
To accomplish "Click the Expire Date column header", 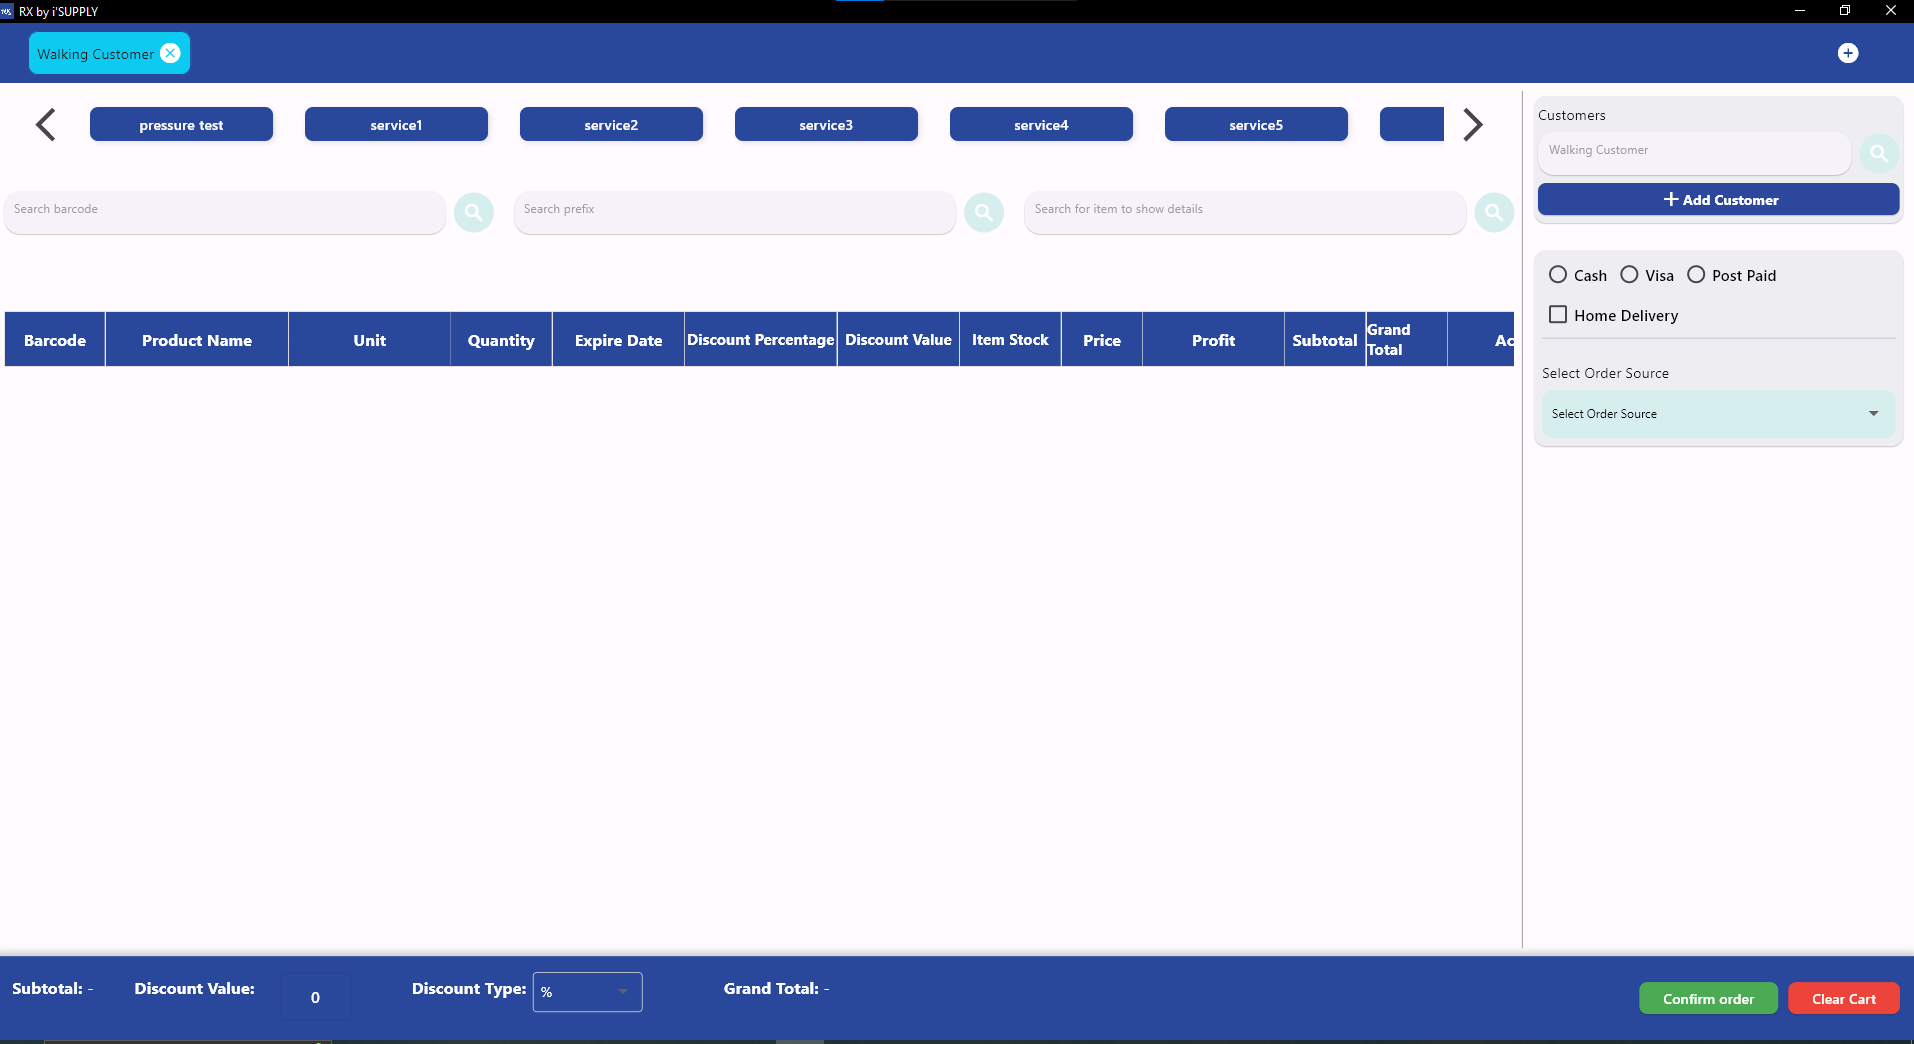I will coord(618,340).
